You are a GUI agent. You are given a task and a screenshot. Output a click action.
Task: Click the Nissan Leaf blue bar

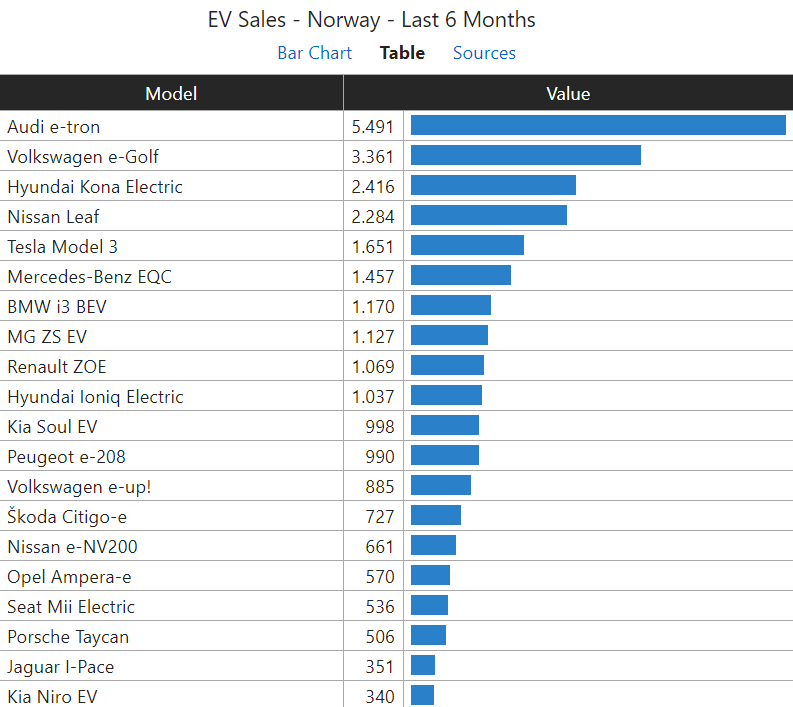click(489, 215)
